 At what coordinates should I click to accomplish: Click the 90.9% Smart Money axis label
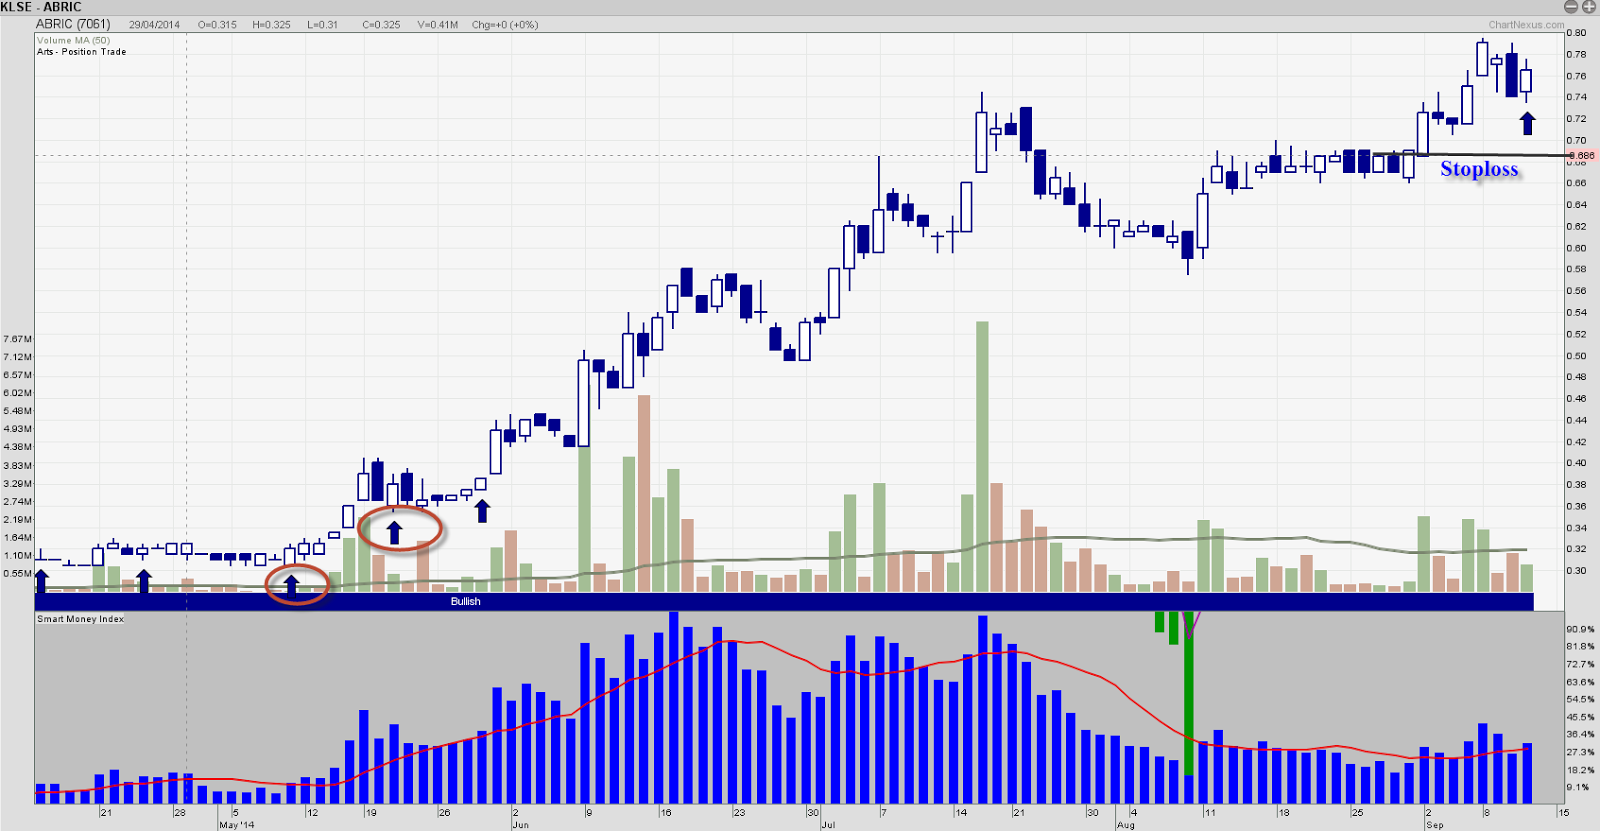coord(1581,629)
